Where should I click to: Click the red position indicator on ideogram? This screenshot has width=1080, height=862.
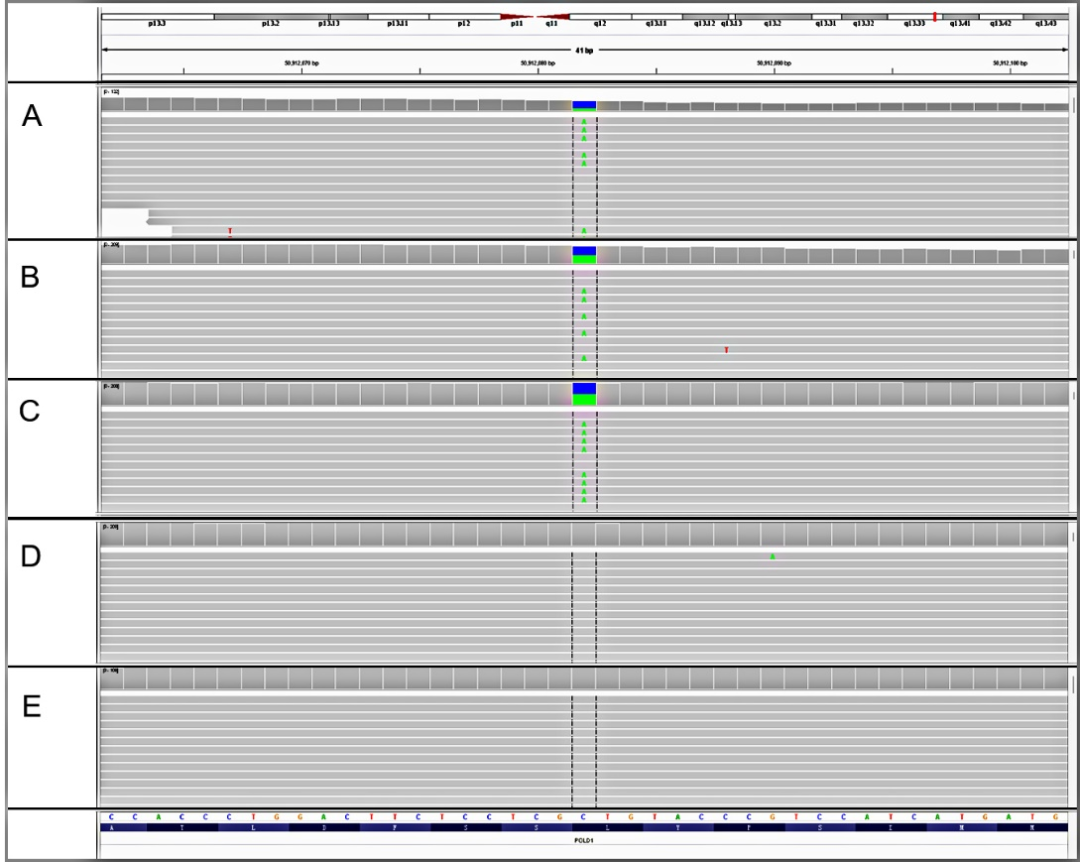point(934,16)
